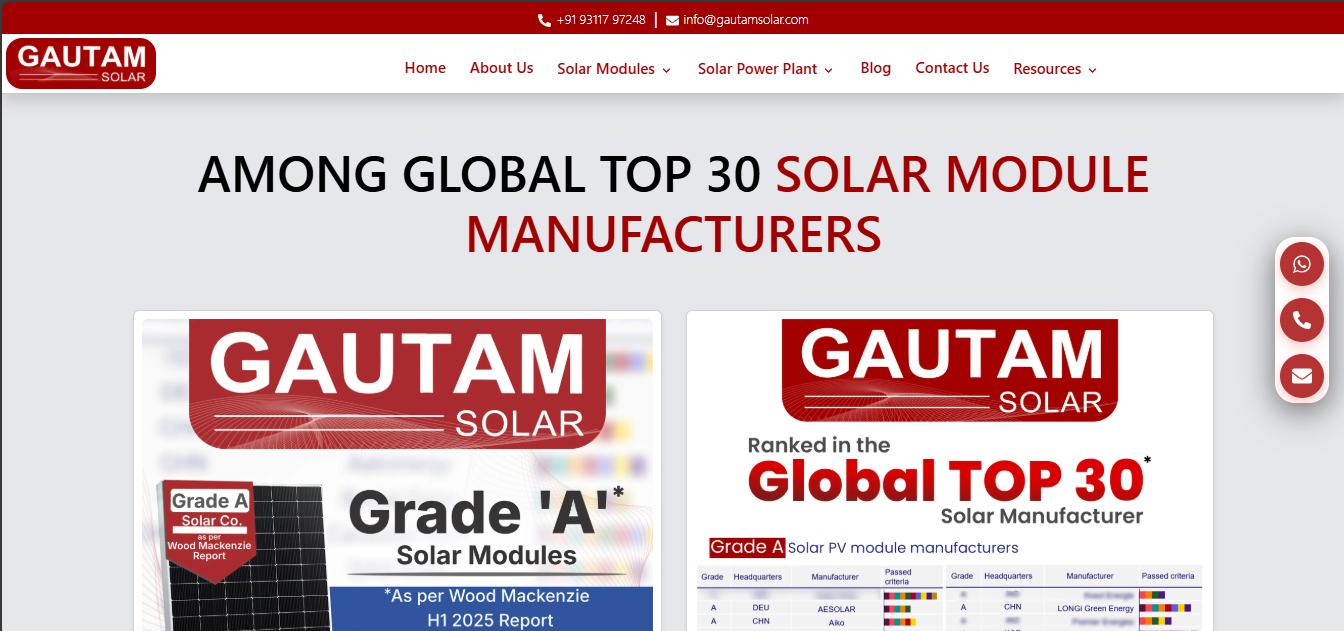The height and width of the screenshot is (631, 1344).
Task: Expand the chevron beside Resources
Action: (x=1093, y=70)
